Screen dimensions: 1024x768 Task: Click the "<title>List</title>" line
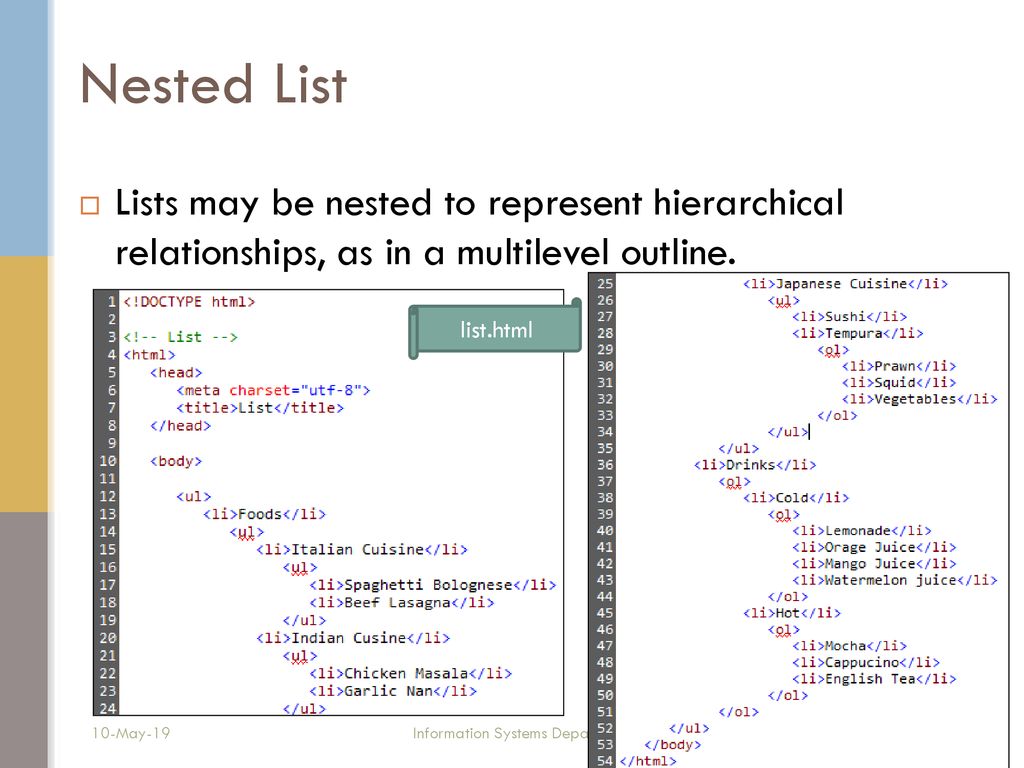(260, 408)
